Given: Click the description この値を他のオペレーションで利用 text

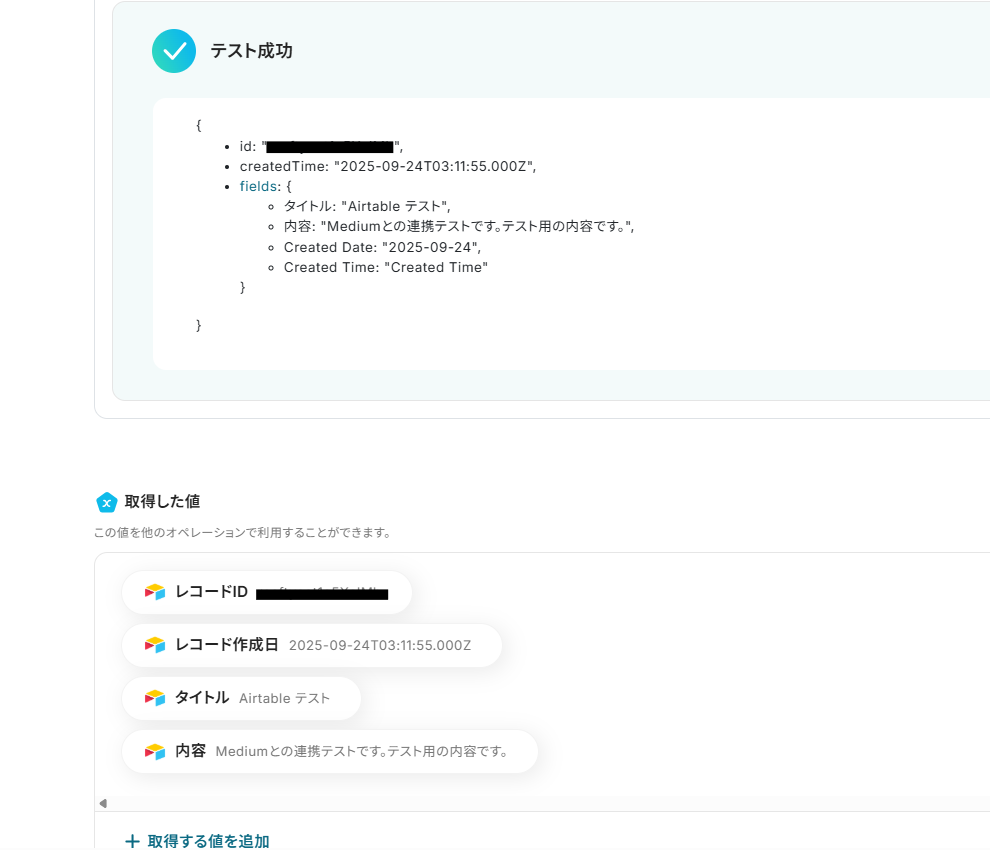Looking at the screenshot, I should [242, 532].
